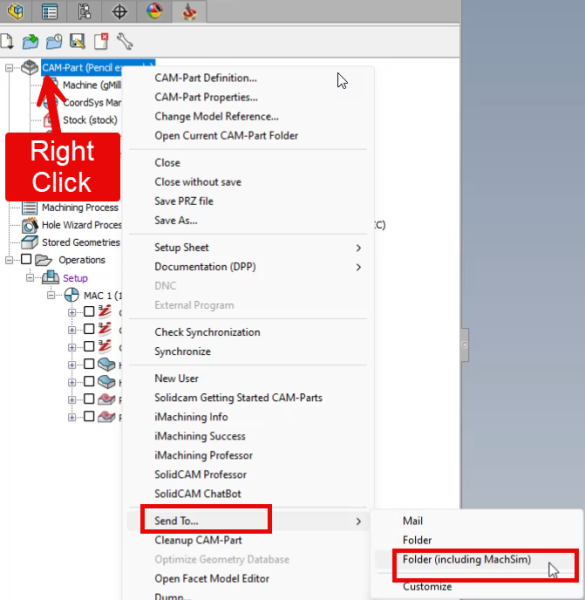
Task: Click the Machining Process list icon
Action: (29, 207)
